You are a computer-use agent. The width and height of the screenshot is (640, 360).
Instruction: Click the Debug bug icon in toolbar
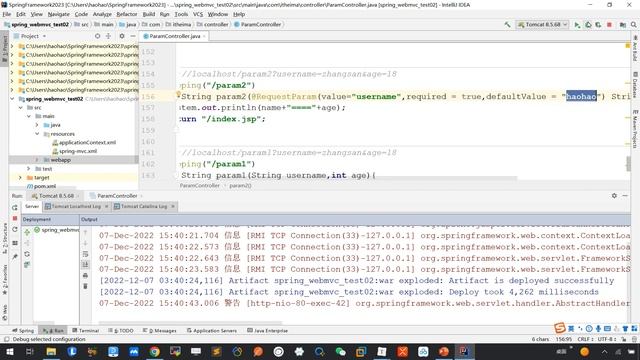tap(588, 25)
